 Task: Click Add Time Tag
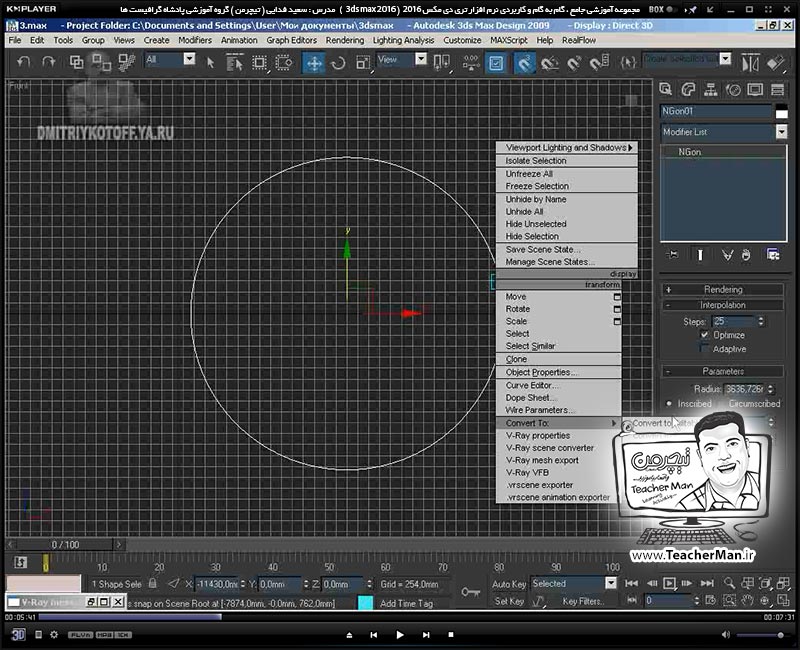[407, 604]
